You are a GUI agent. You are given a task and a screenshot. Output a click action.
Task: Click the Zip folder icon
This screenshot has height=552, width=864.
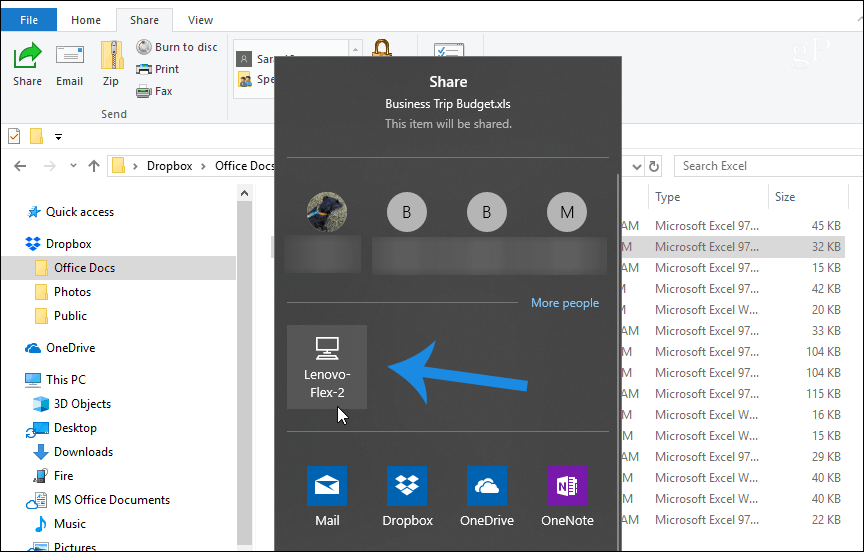pyautogui.click(x=111, y=56)
